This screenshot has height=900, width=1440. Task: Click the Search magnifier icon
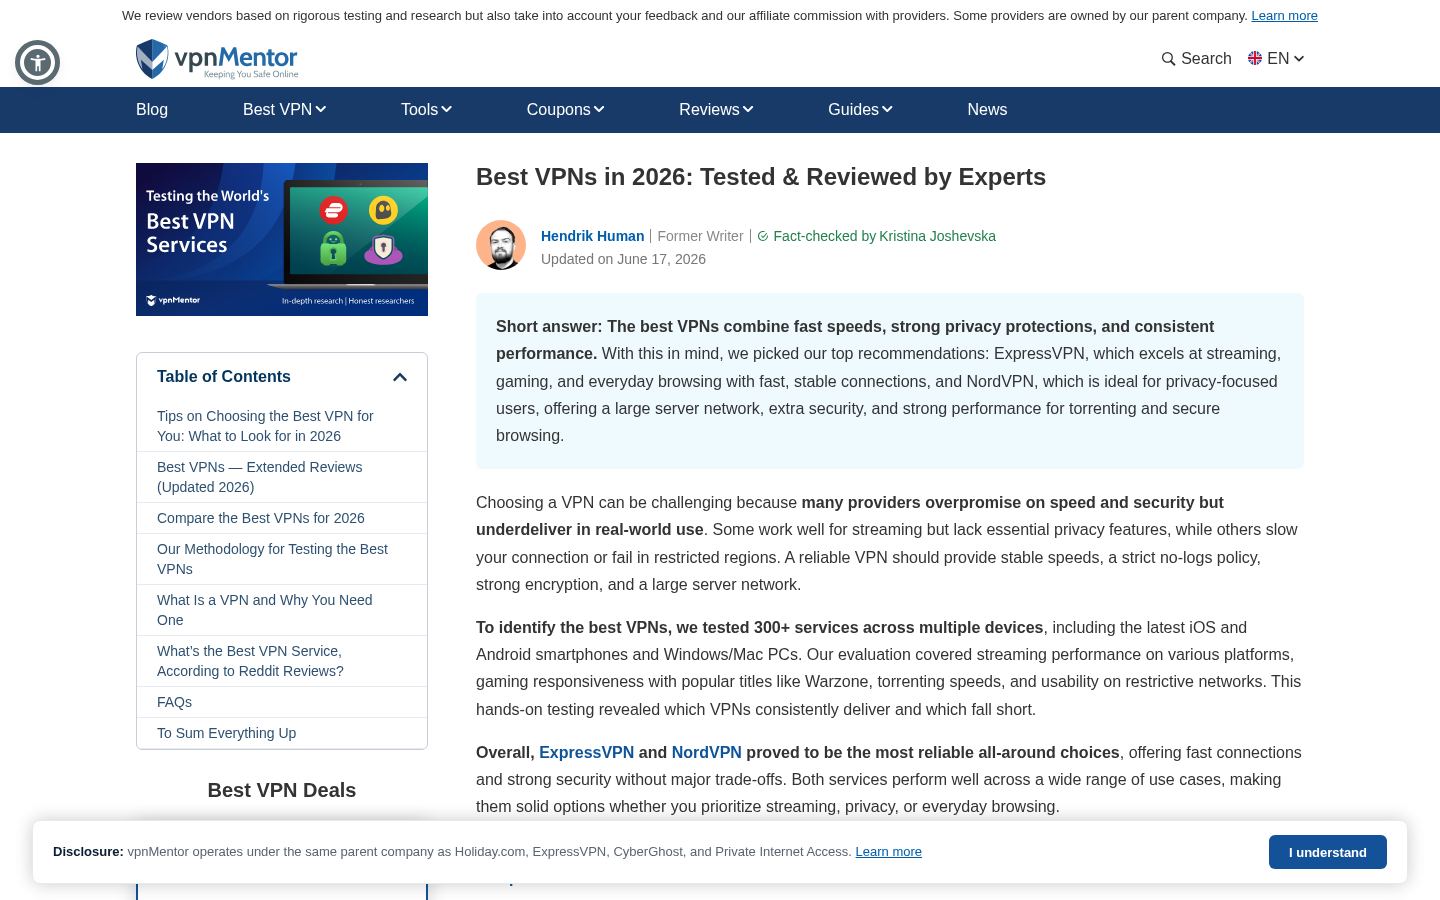tap(1168, 59)
